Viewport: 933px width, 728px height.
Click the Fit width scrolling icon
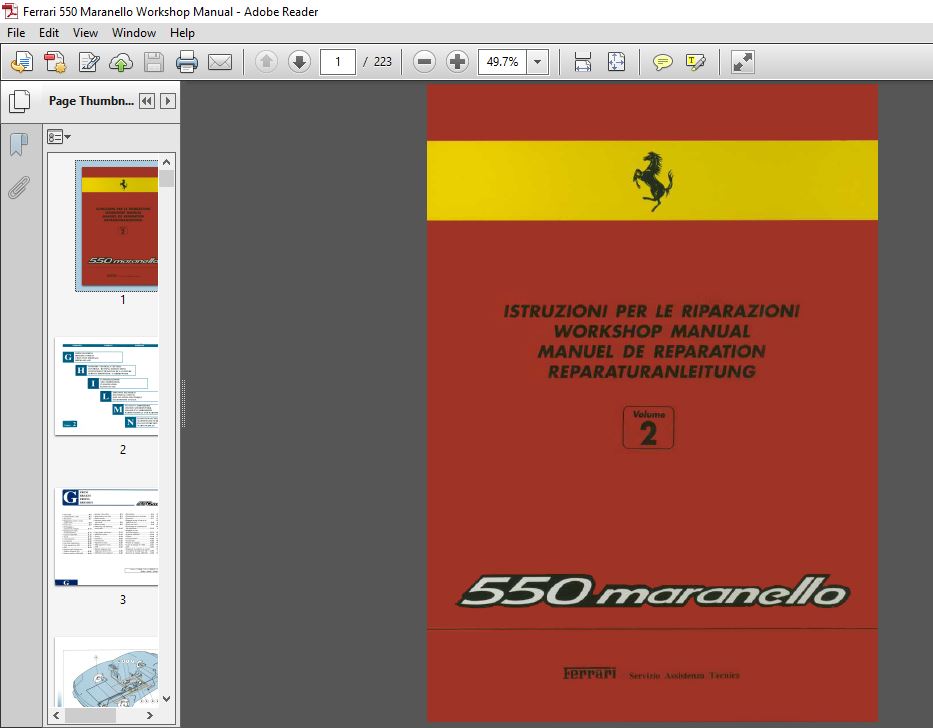coord(583,62)
